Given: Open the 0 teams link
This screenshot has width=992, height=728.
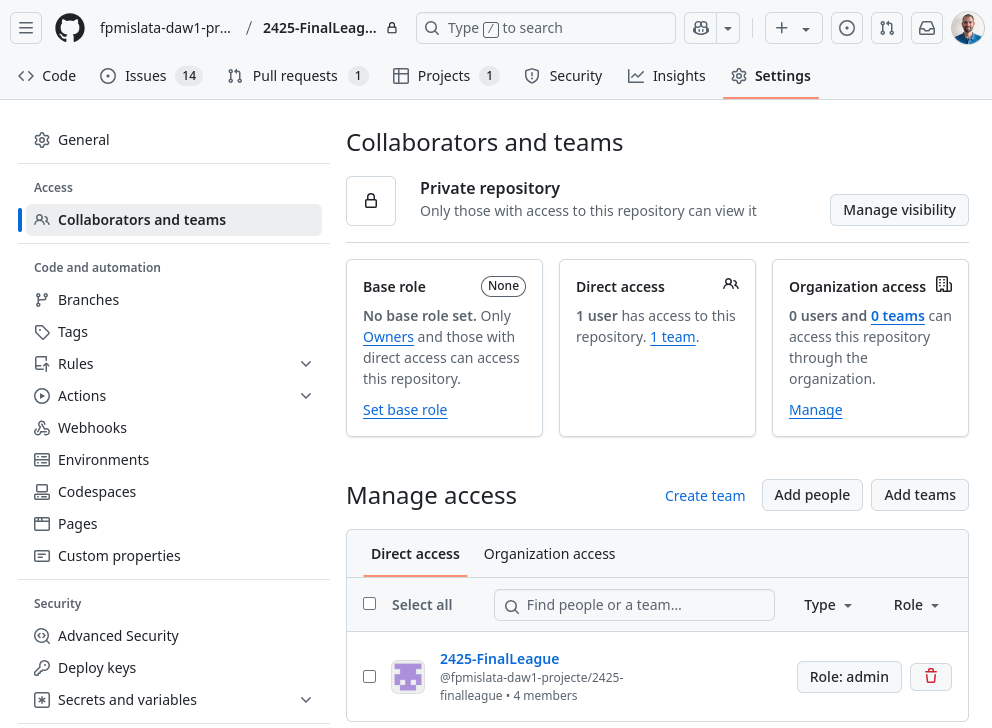Looking at the screenshot, I should [x=898, y=316].
